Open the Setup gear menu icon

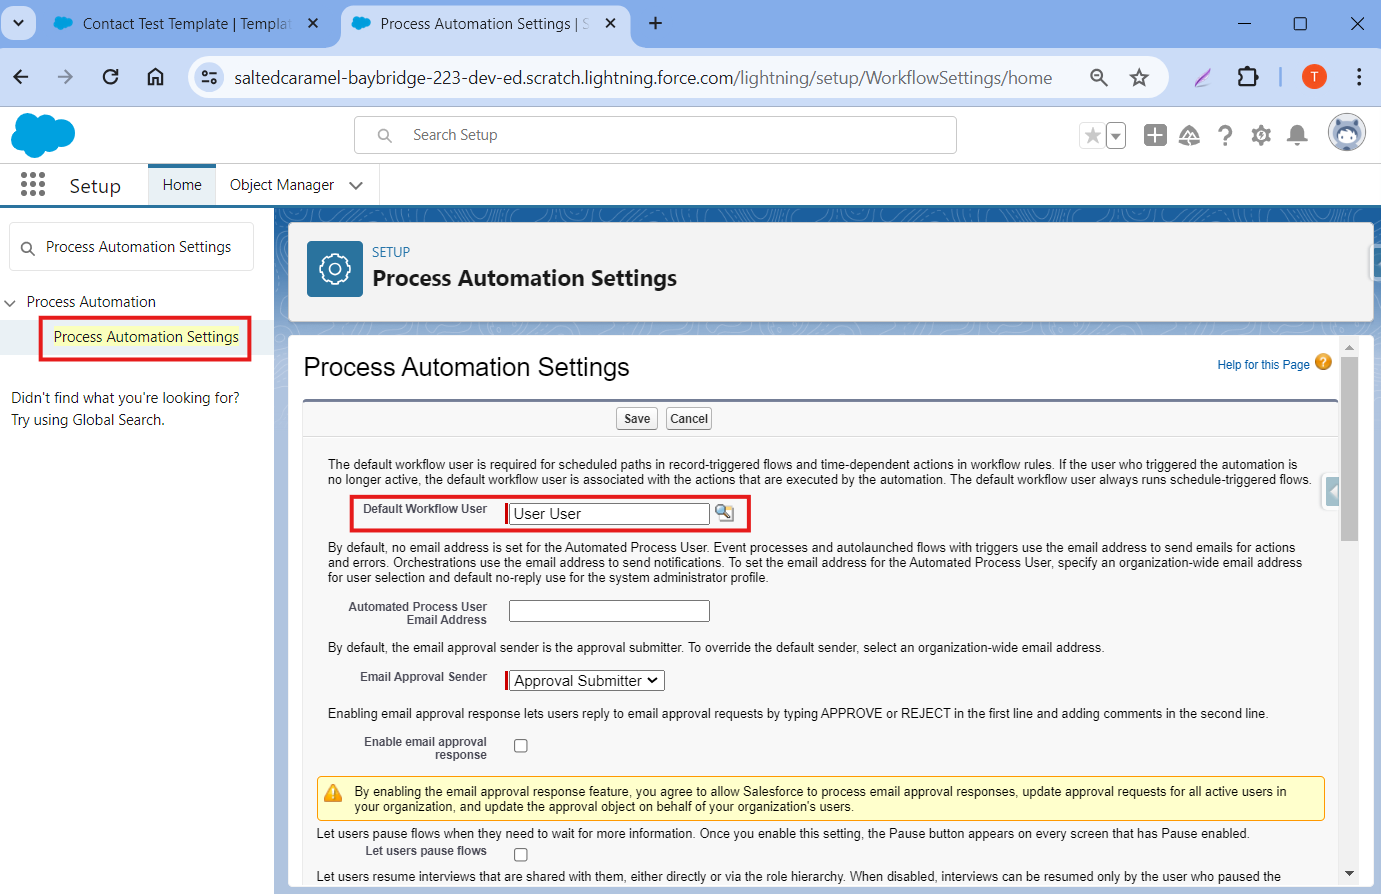(x=1261, y=135)
